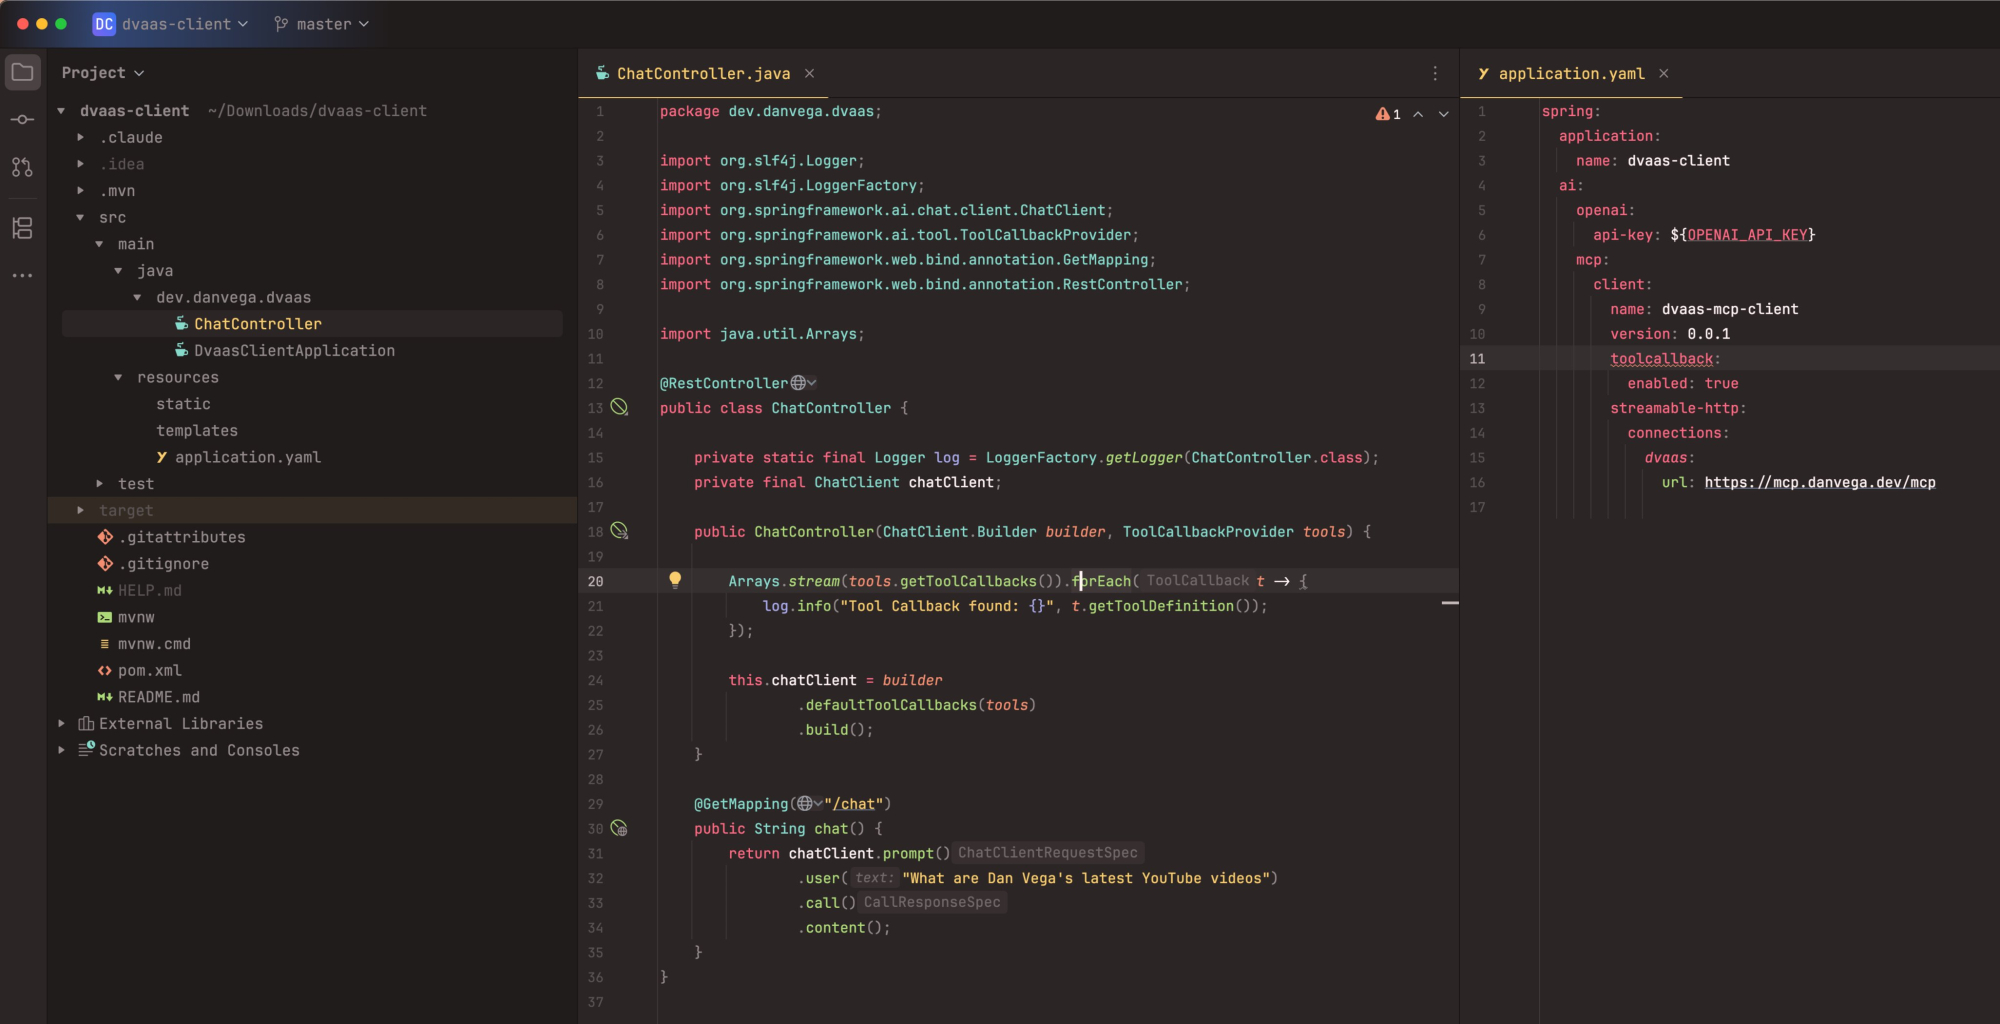The image size is (2000, 1024).
Task: Switch to the application.yaml editor tab
Action: click(x=1570, y=73)
